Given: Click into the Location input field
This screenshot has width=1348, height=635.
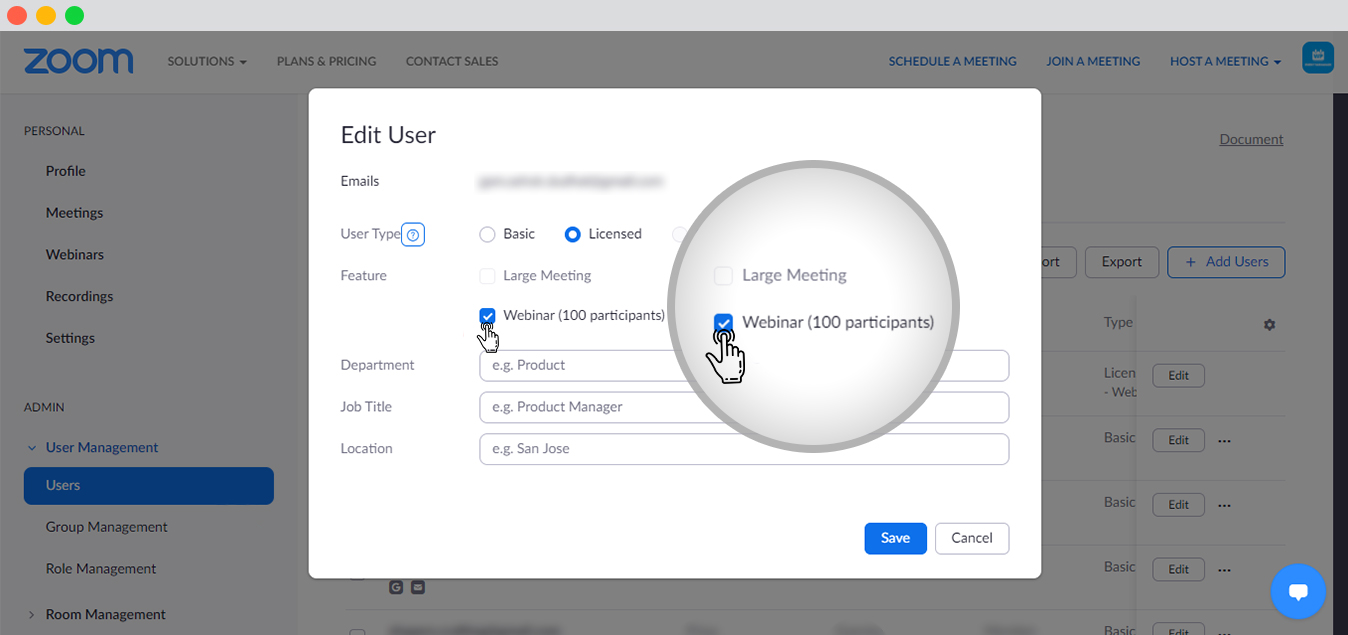Looking at the screenshot, I should (744, 449).
